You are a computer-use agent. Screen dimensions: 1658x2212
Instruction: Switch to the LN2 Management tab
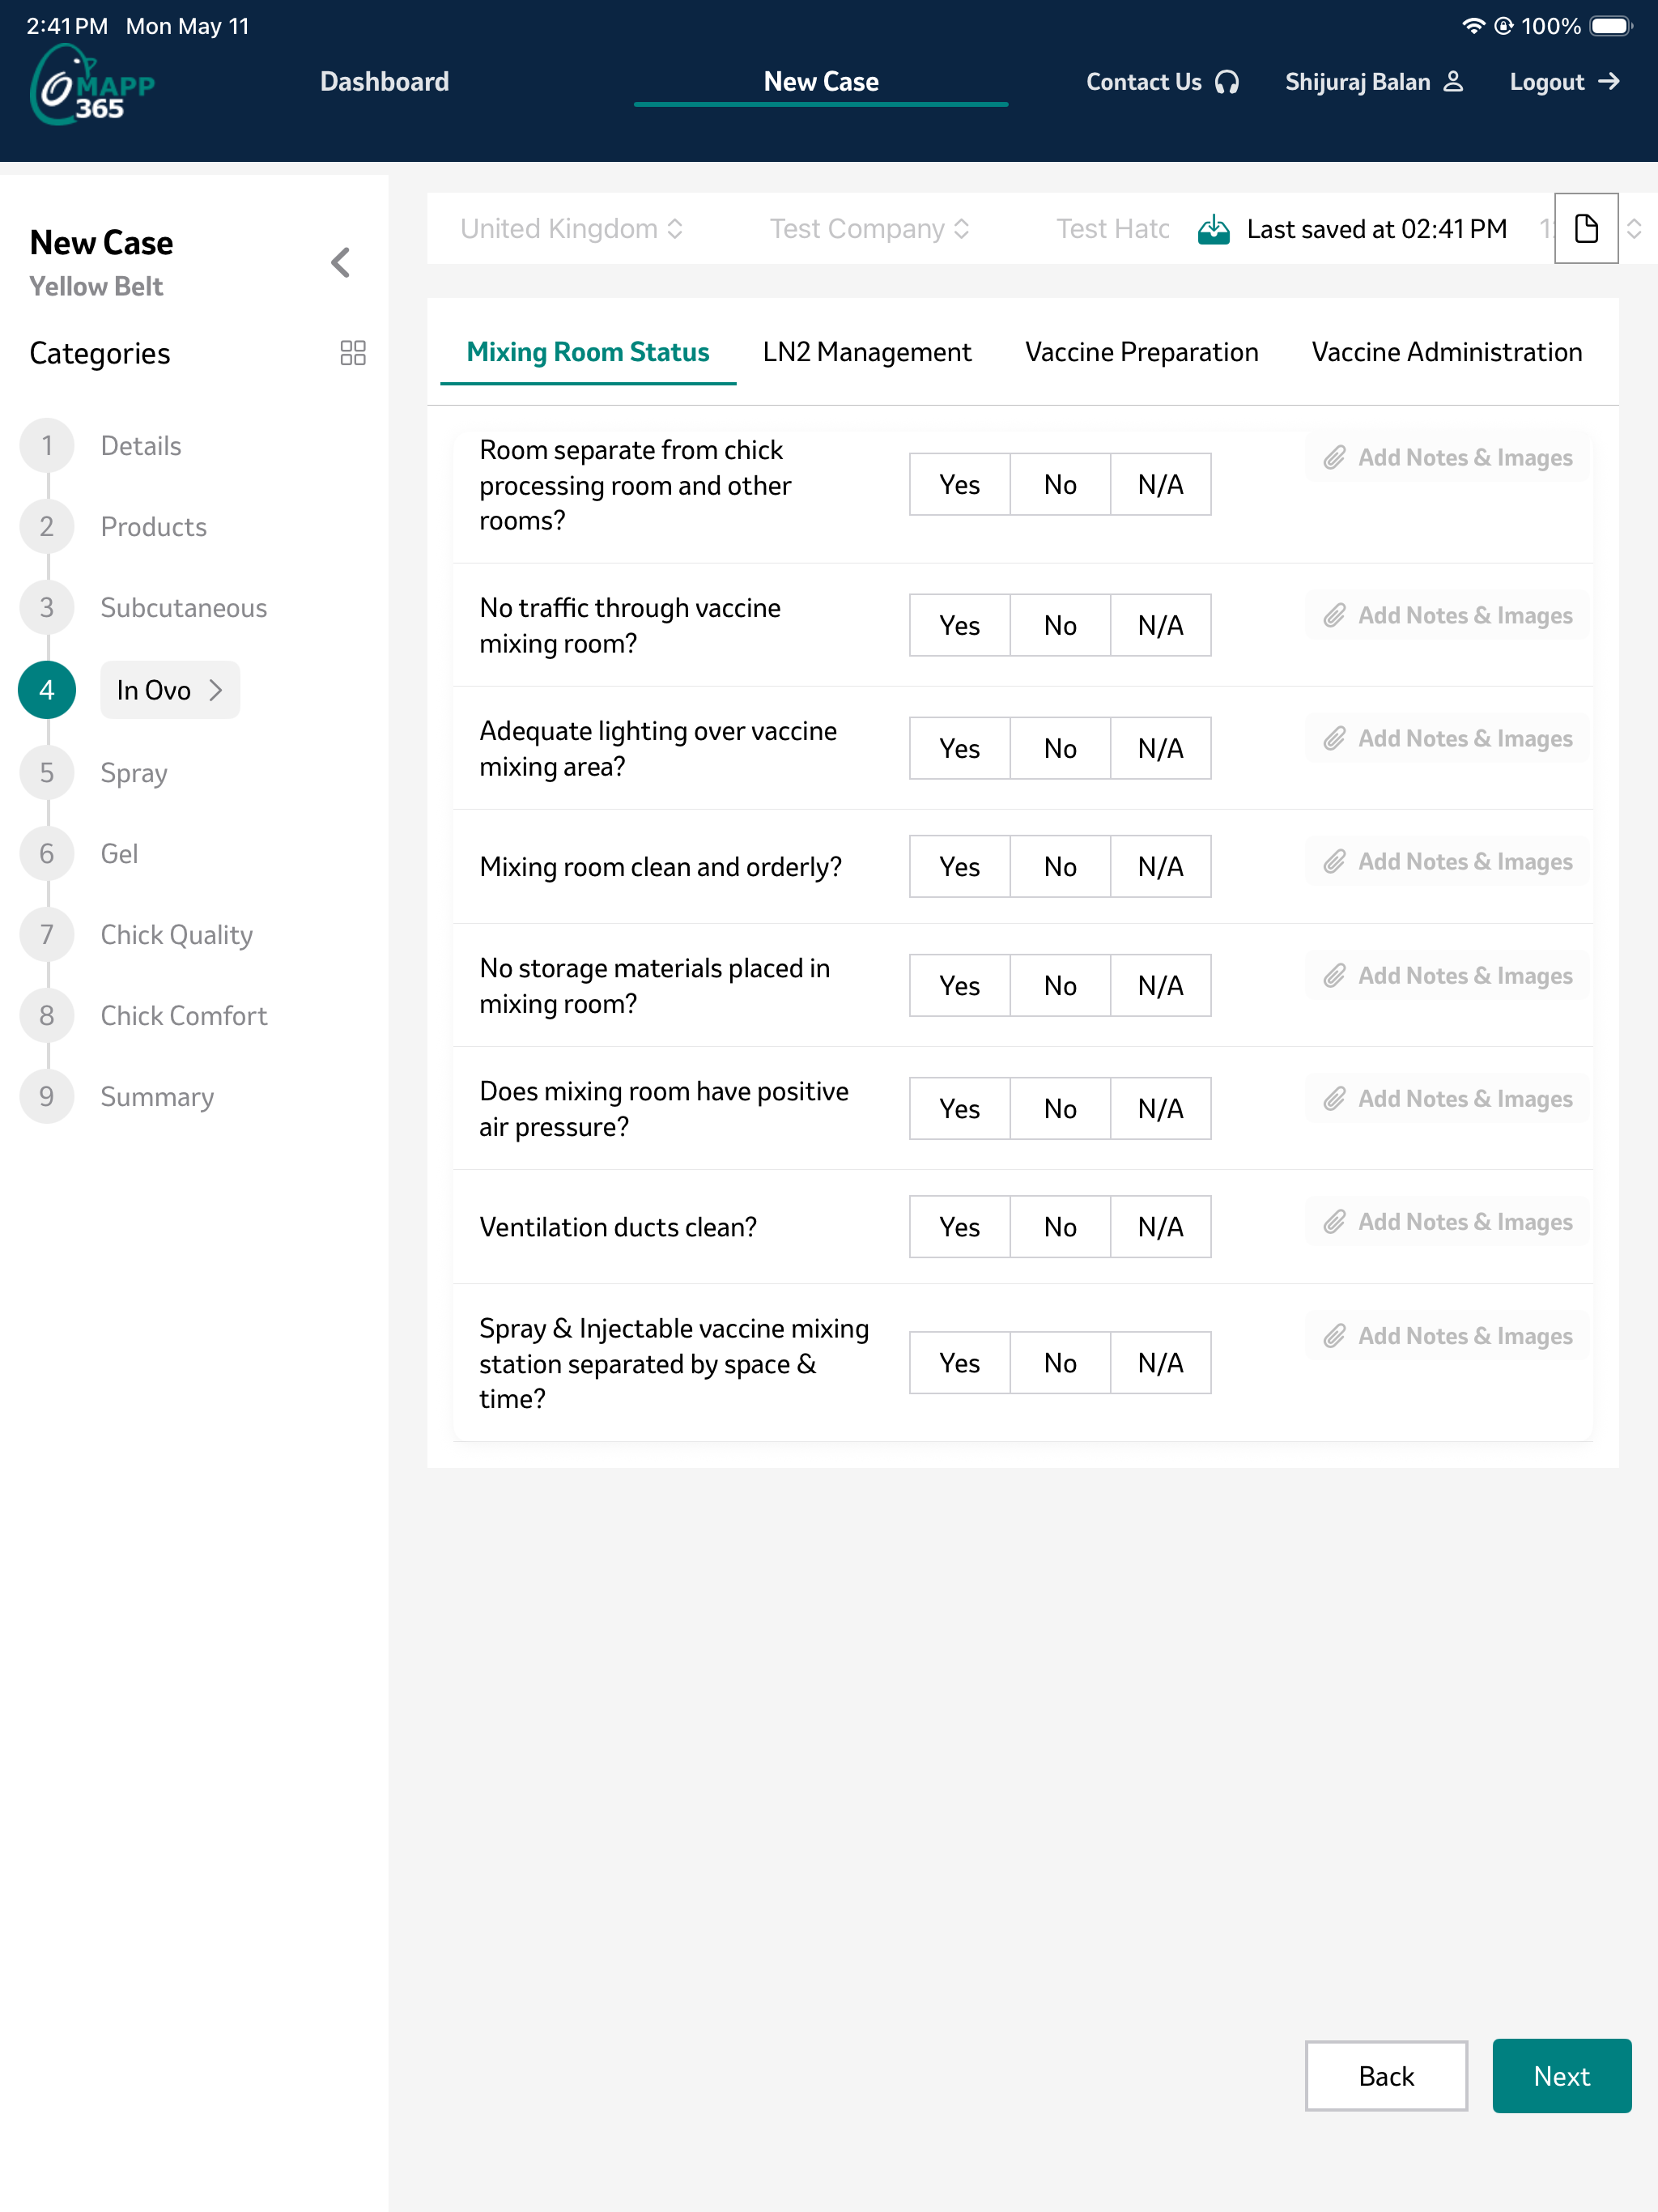pos(867,352)
